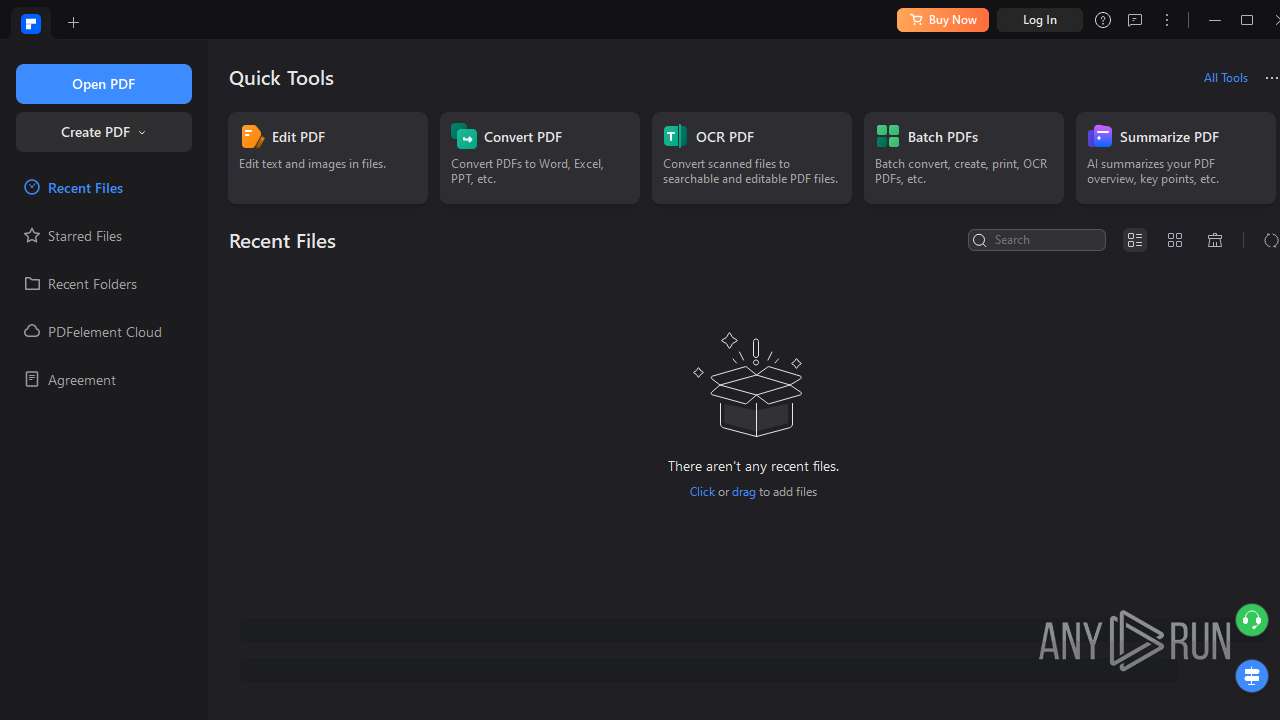This screenshot has height=720, width=1280.
Task: Open the OCR PDF quick tool card
Action: point(752,158)
